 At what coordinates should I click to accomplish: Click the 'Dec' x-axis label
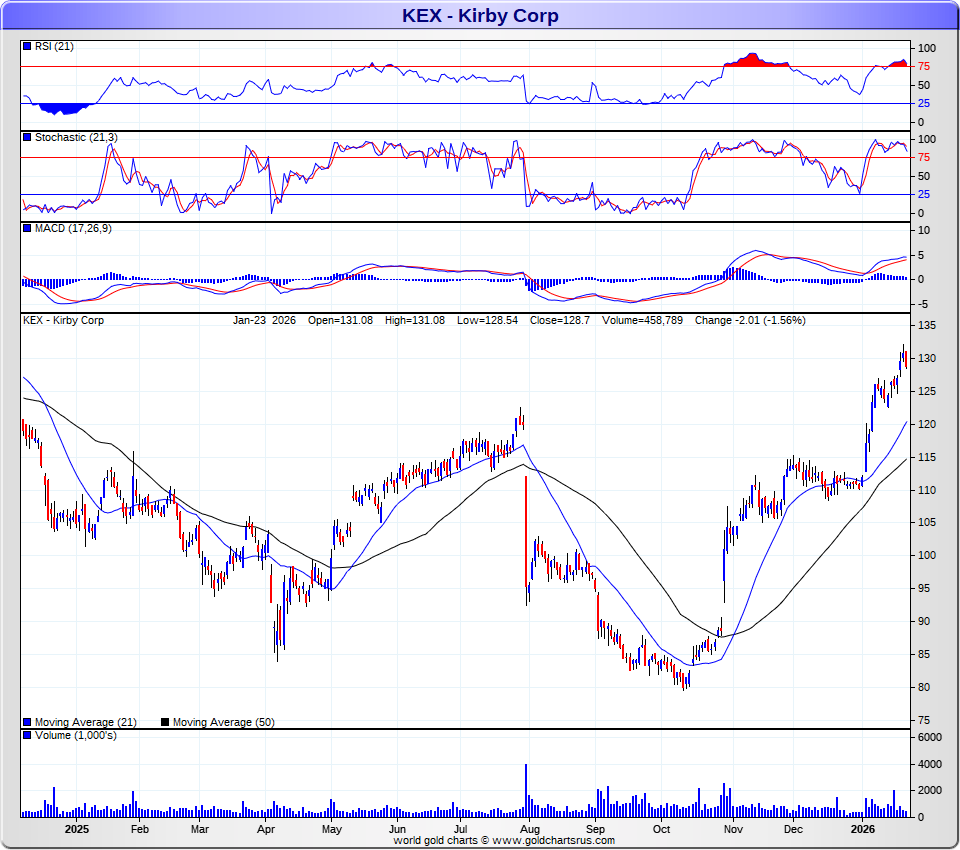(793, 829)
